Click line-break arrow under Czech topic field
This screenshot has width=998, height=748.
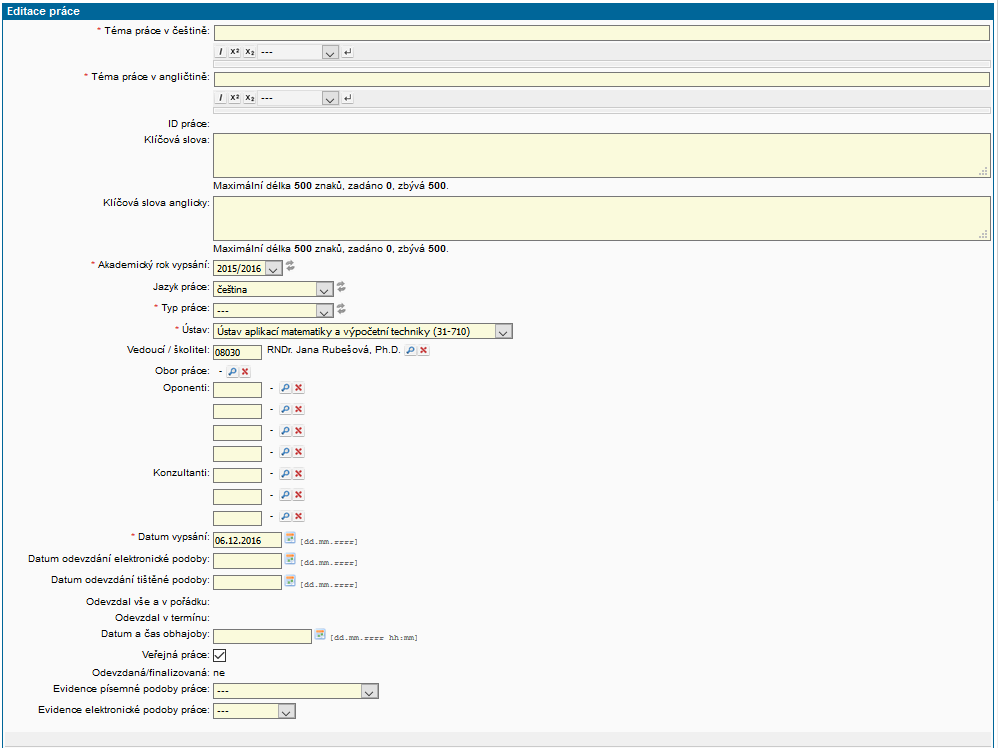347,52
